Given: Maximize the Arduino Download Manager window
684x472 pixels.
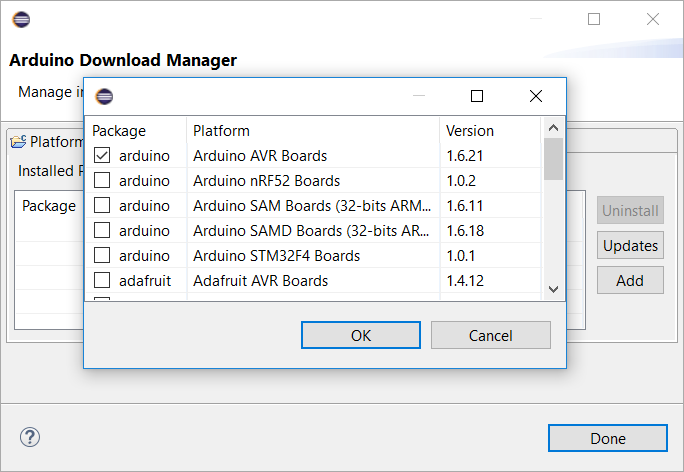Looking at the screenshot, I should tap(594, 19).
